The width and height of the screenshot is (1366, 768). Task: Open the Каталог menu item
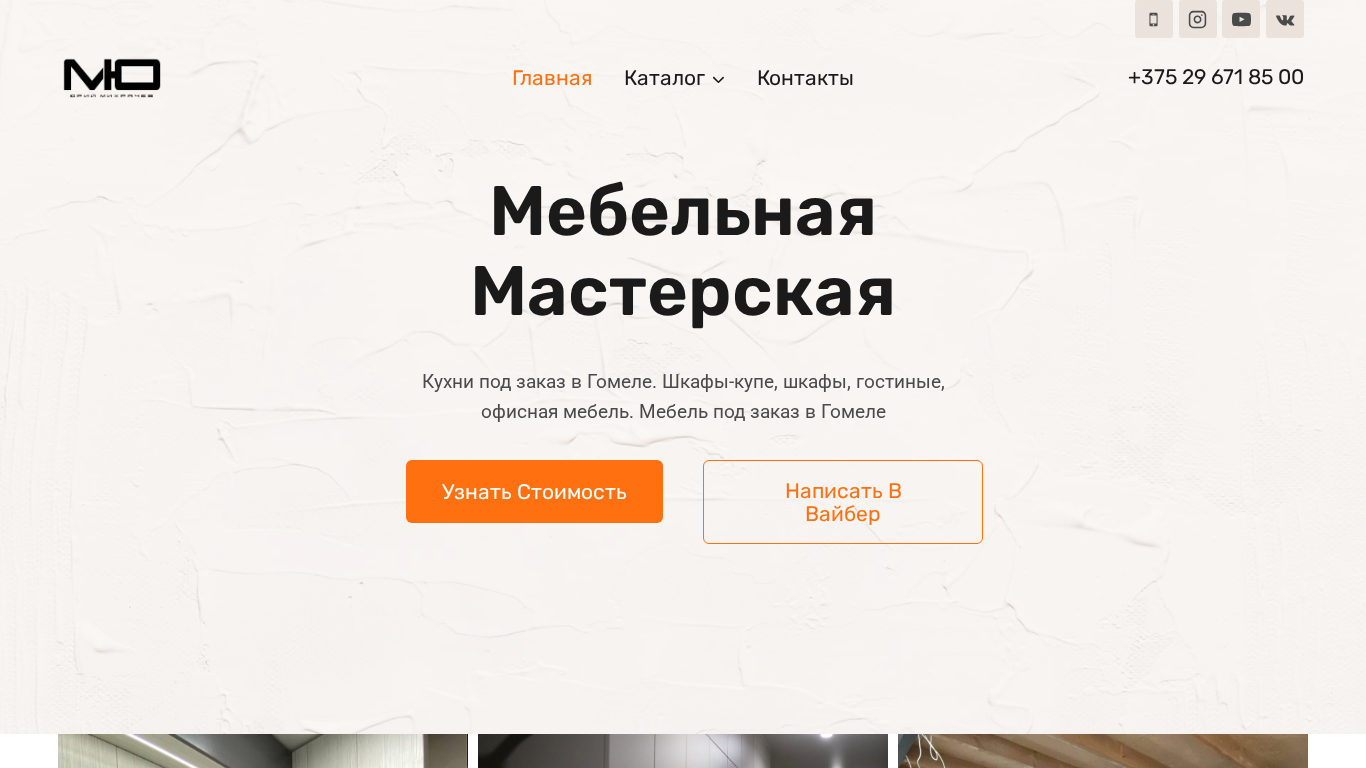click(x=665, y=78)
